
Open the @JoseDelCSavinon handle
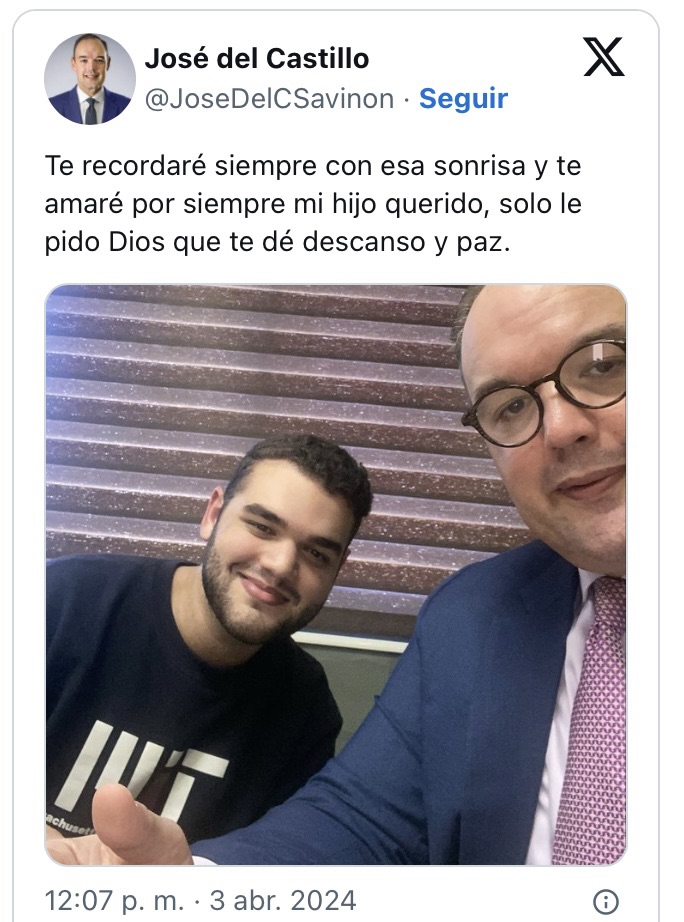point(269,98)
